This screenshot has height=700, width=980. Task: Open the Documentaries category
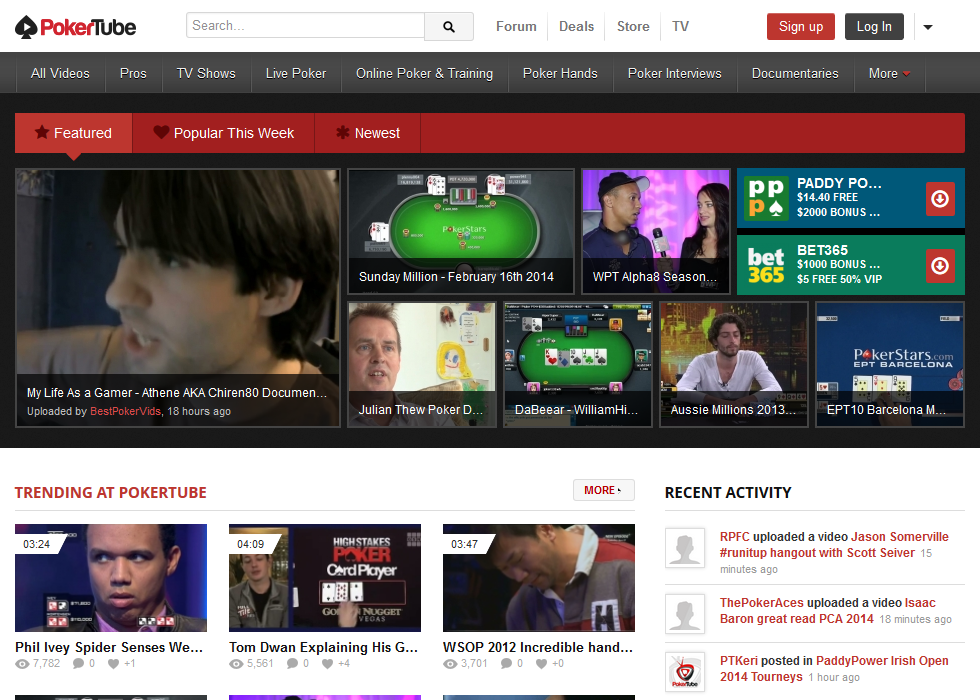click(x=795, y=73)
